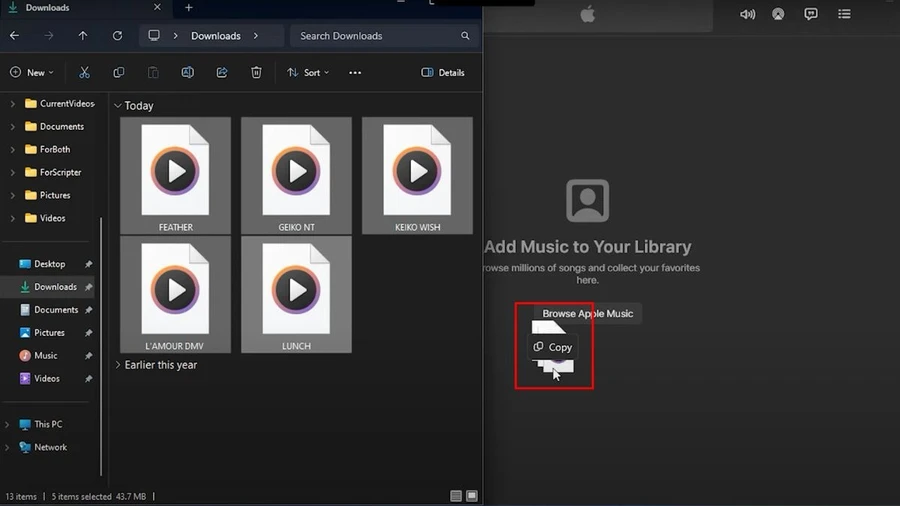
Task: Select Network in navigation pane
Action: [50, 447]
